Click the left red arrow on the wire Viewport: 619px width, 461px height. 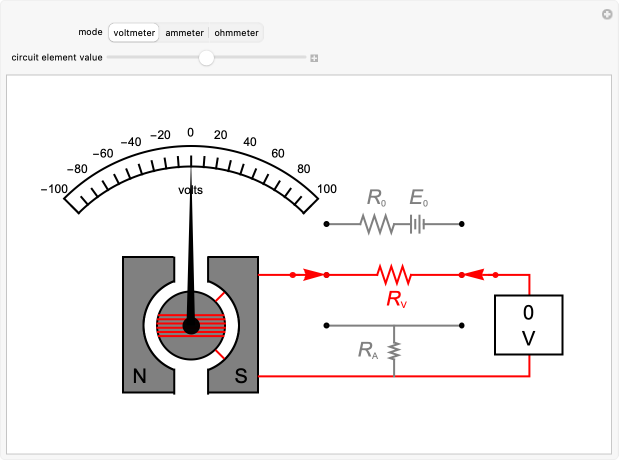(312, 273)
